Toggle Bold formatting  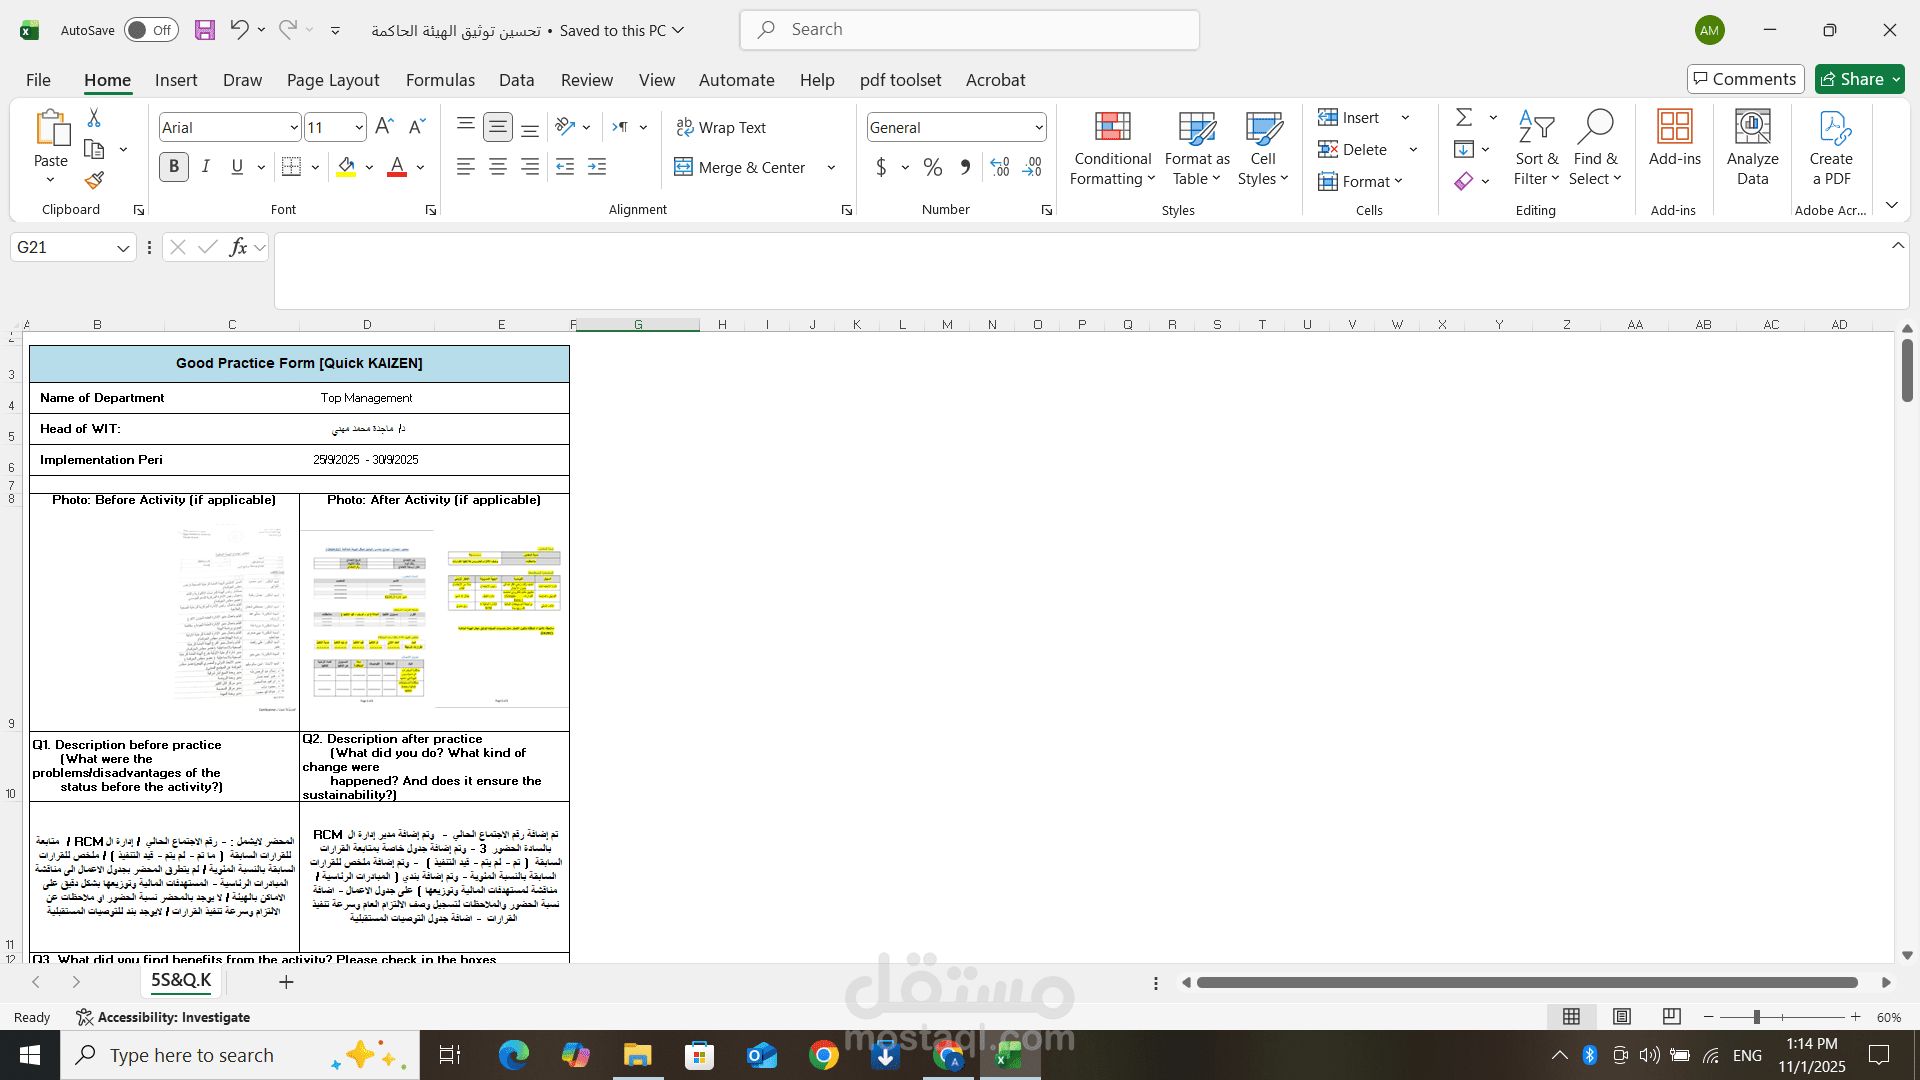pos(174,167)
